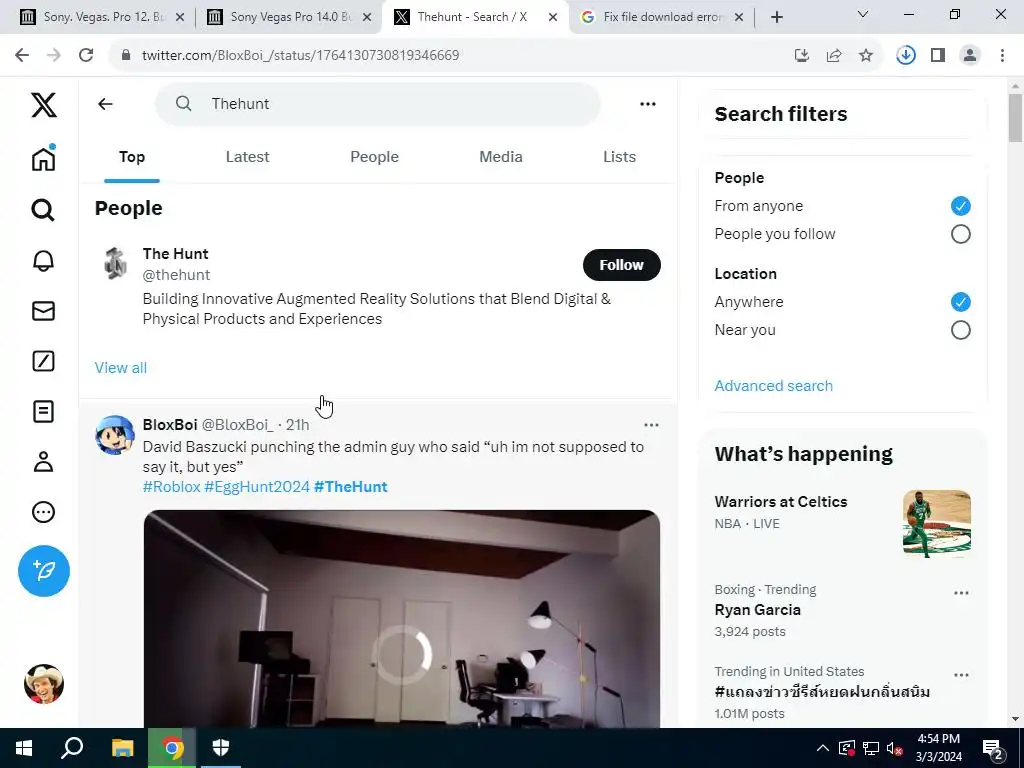
Task: Switch to Sony Vegas Pro 14.0 tab
Action: (288, 17)
